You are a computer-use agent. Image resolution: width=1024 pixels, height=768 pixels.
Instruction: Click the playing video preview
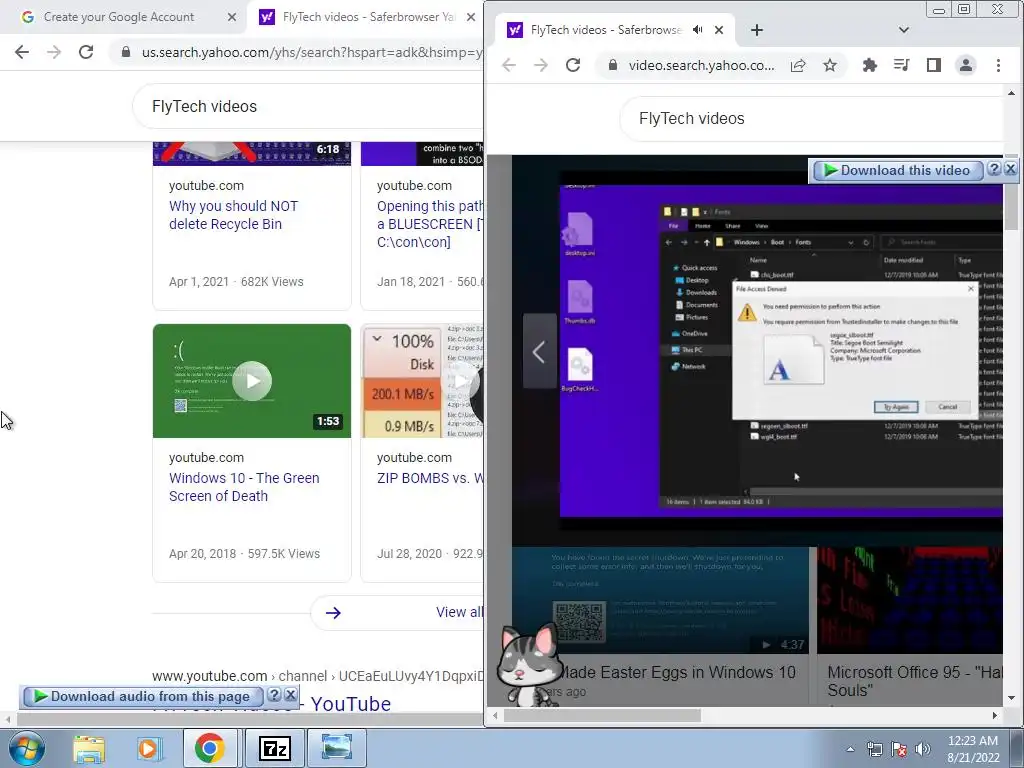pyautogui.click(x=780, y=351)
